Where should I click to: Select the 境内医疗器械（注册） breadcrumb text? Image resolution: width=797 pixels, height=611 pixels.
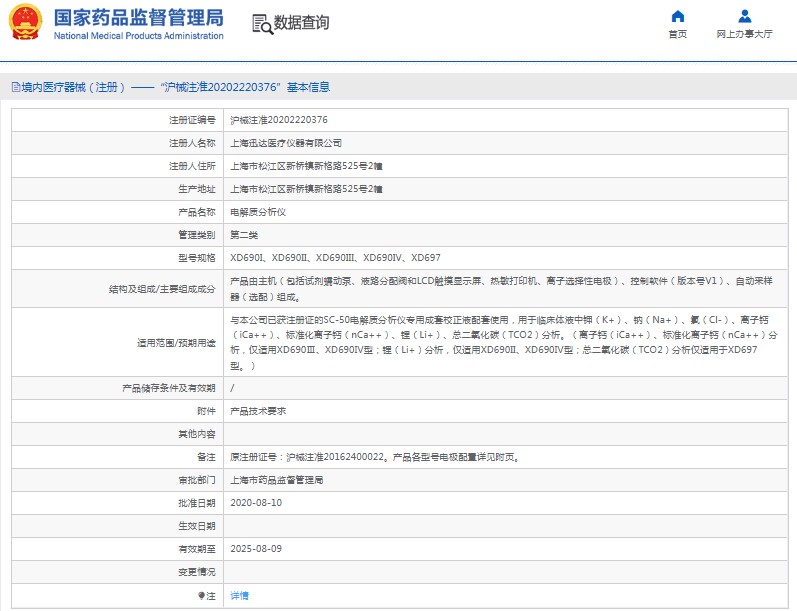click(73, 87)
